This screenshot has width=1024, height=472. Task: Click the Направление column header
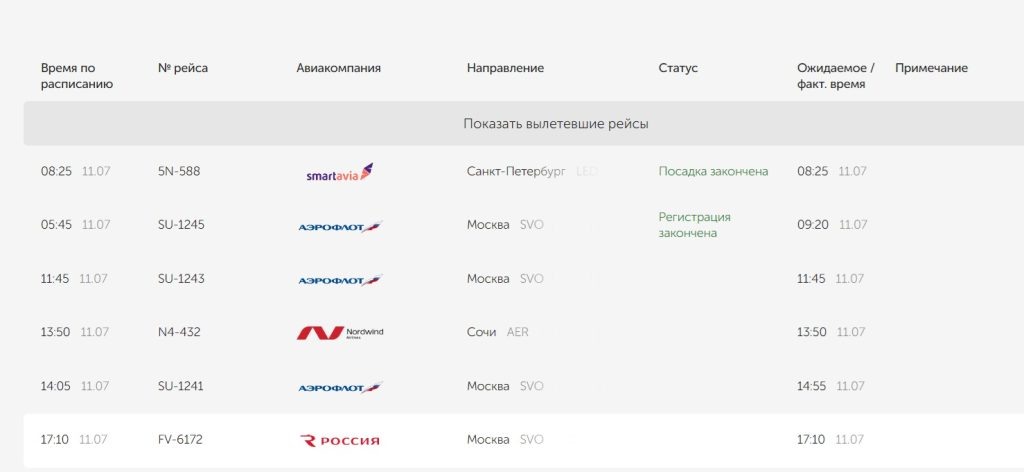tap(505, 68)
